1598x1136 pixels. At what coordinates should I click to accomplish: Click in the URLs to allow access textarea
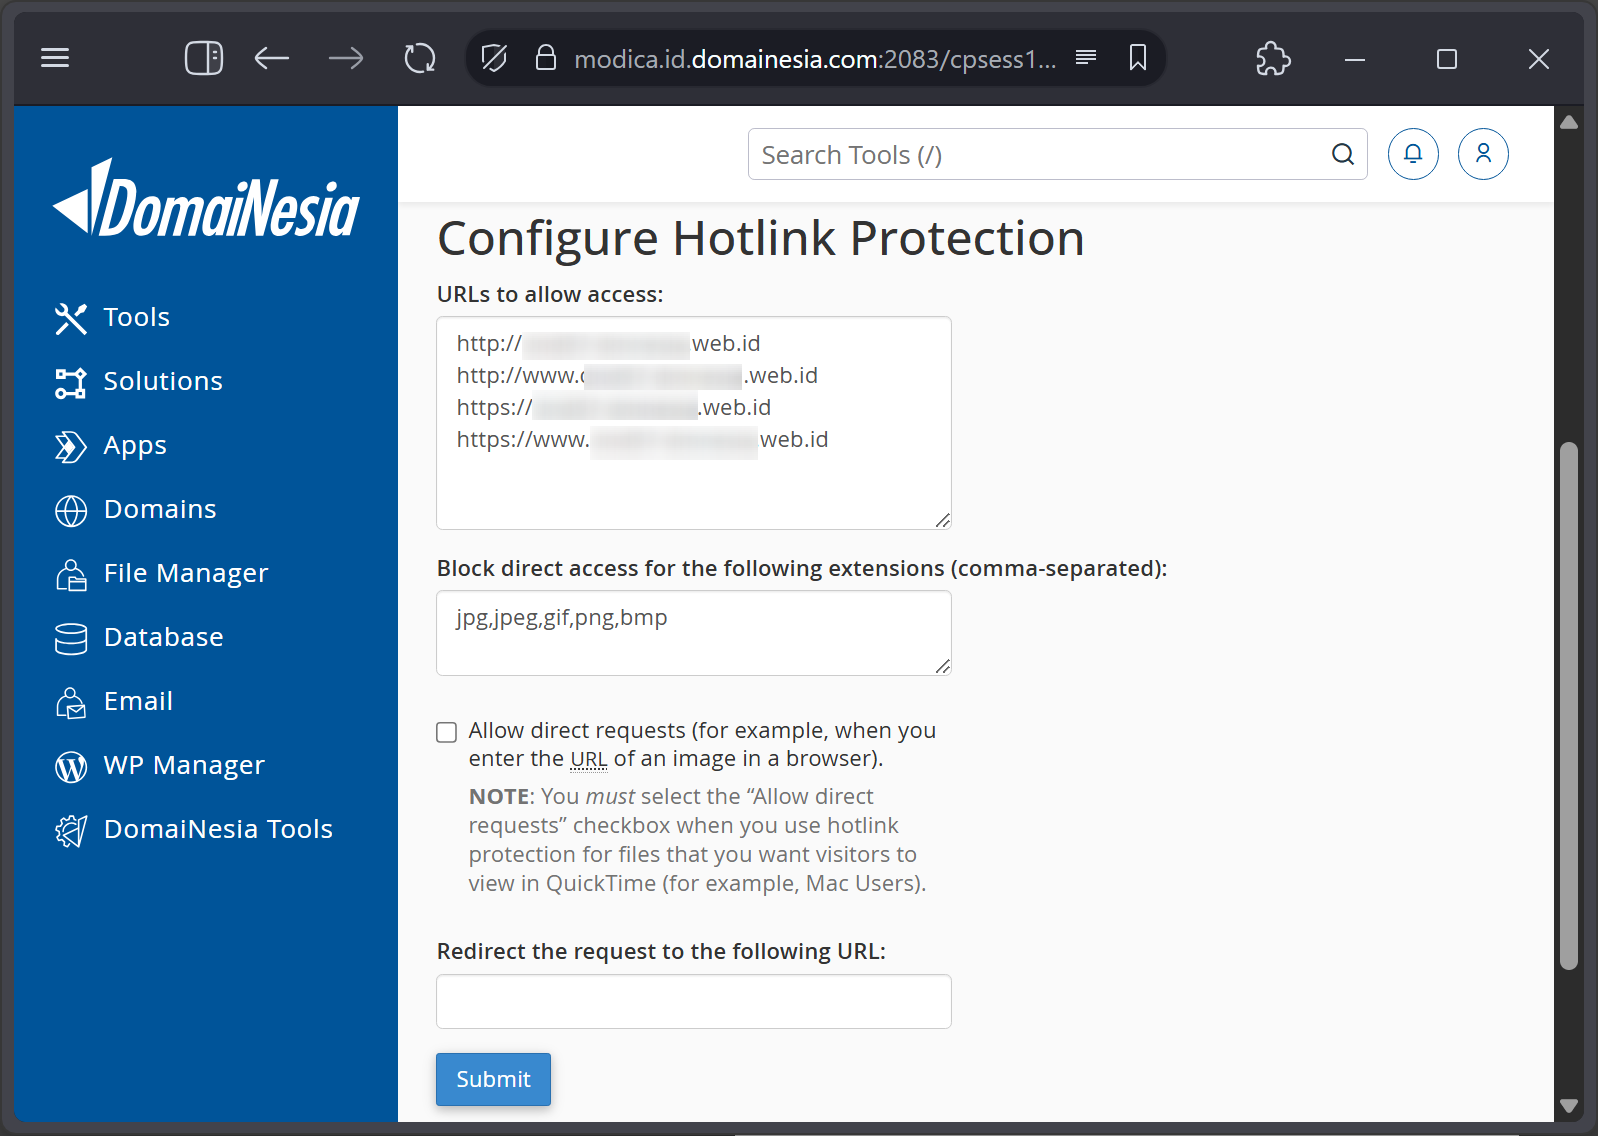[x=694, y=423]
